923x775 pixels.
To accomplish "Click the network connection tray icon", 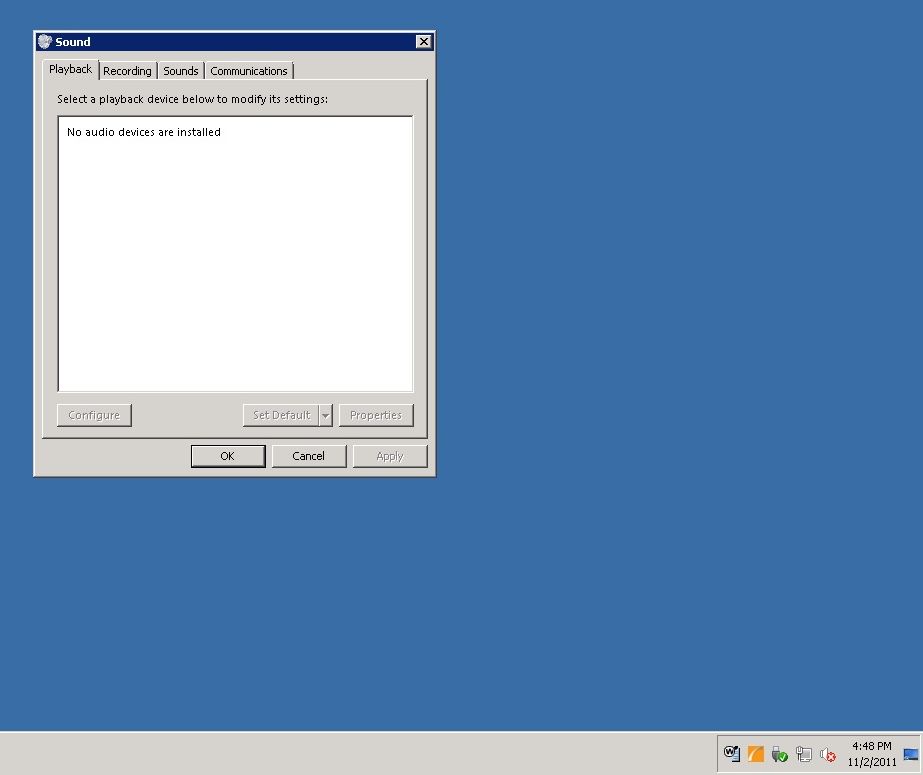I will [x=804, y=754].
